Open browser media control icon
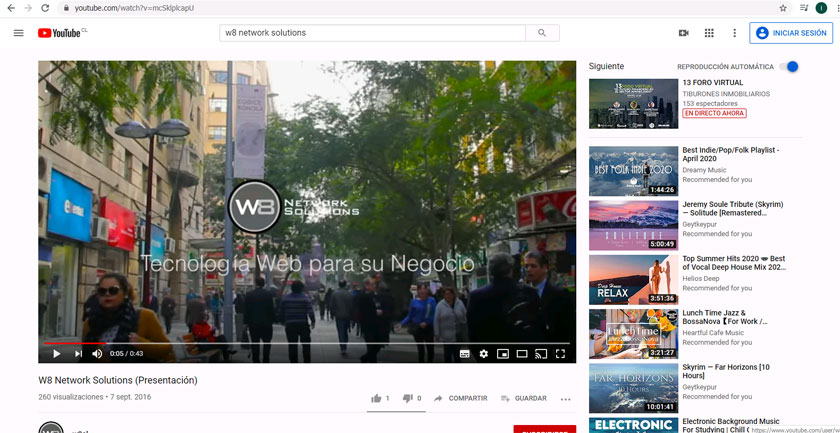Screen dimensions: 840x433 [804, 8]
